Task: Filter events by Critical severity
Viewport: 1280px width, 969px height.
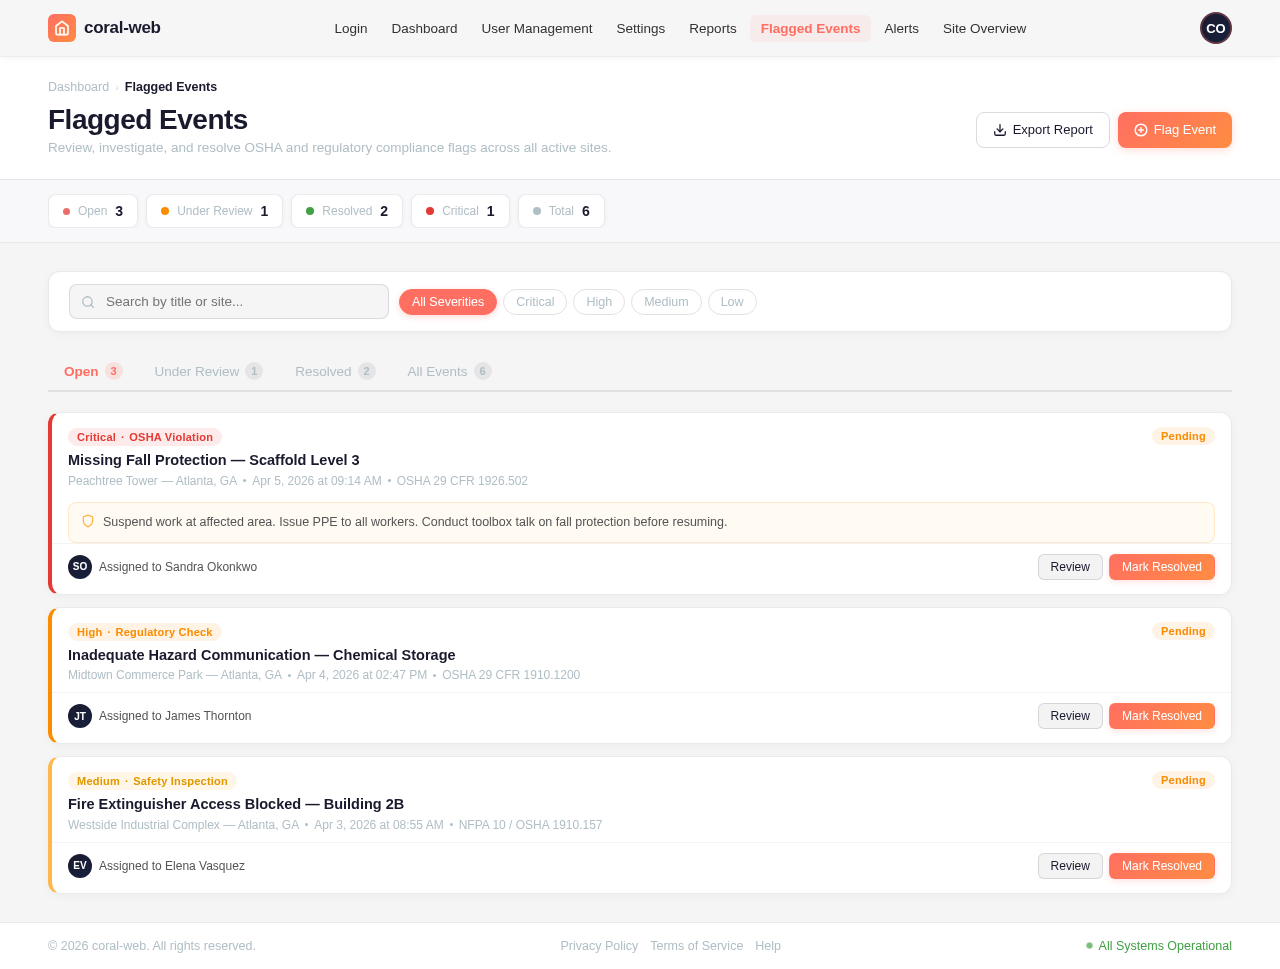Action: 535,302
